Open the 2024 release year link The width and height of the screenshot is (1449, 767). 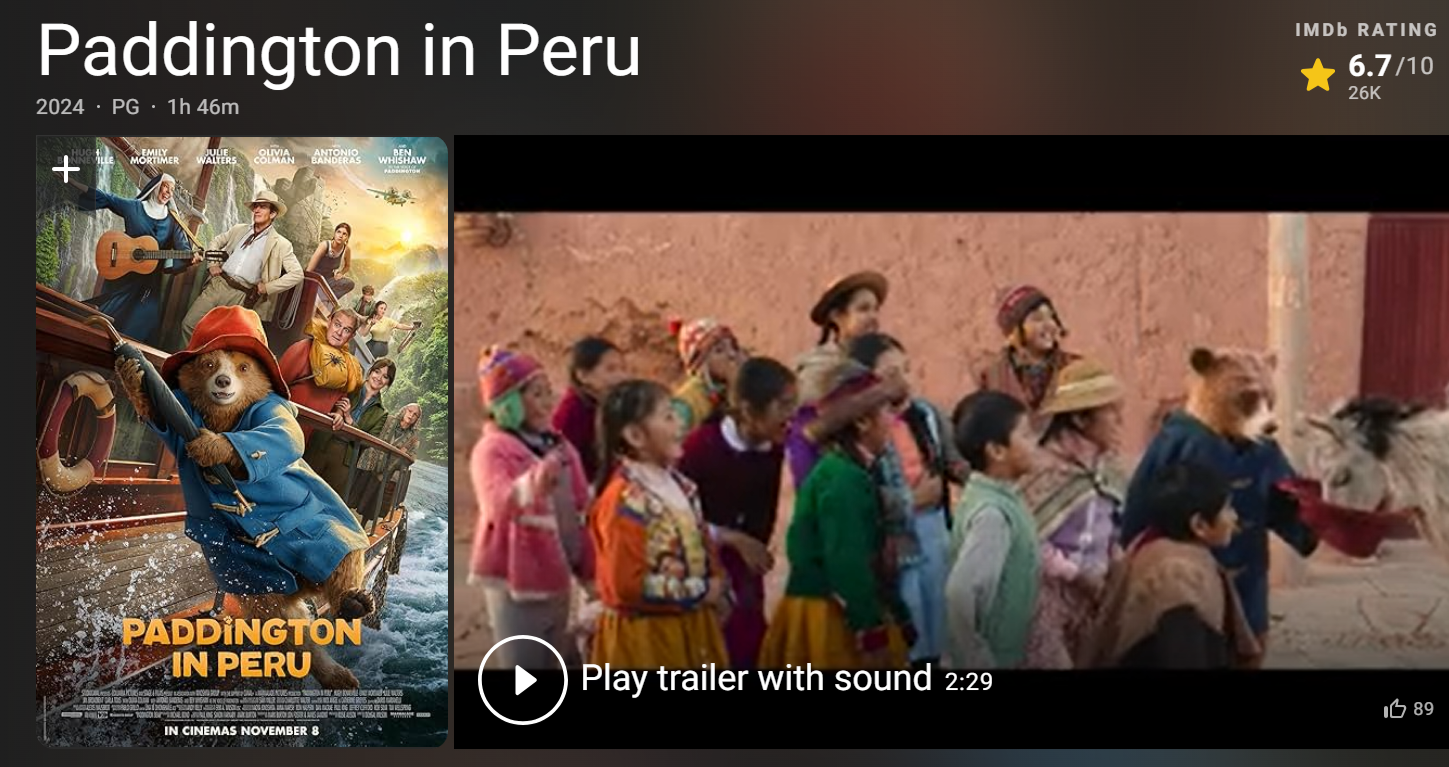60,107
